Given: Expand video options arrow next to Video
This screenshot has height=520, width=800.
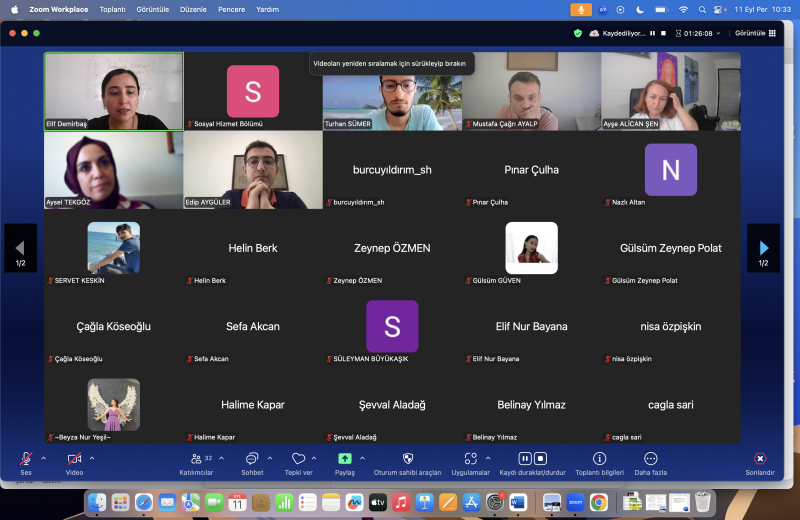Looking at the screenshot, I should [92, 458].
